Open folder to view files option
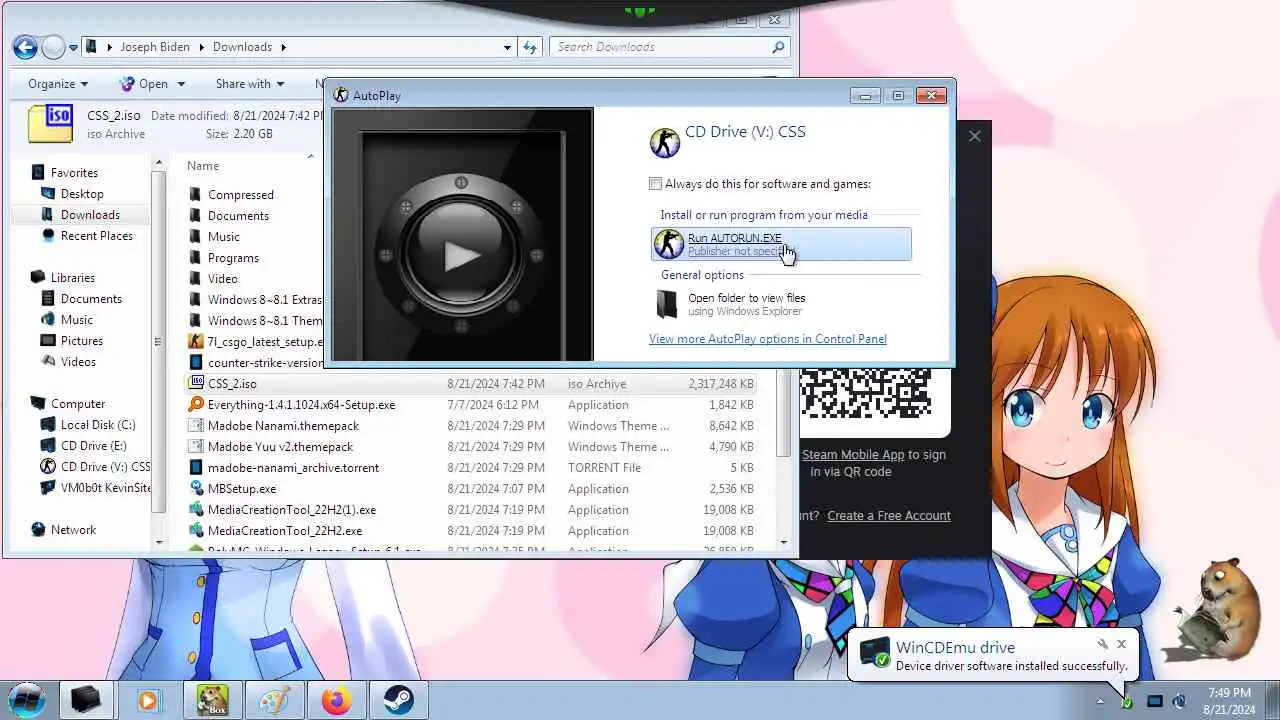This screenshot has height=720, width=1280. tap(746, 304)
